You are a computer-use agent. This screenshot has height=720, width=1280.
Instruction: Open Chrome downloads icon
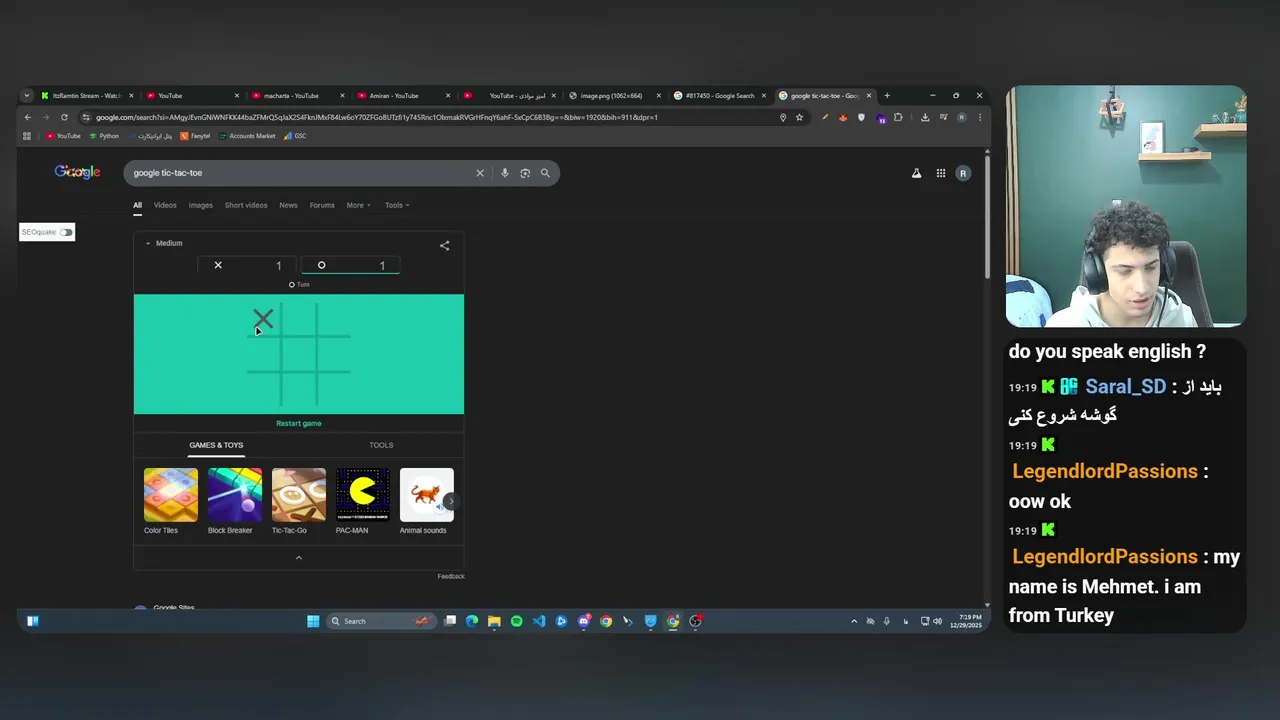tap(925, 117)
